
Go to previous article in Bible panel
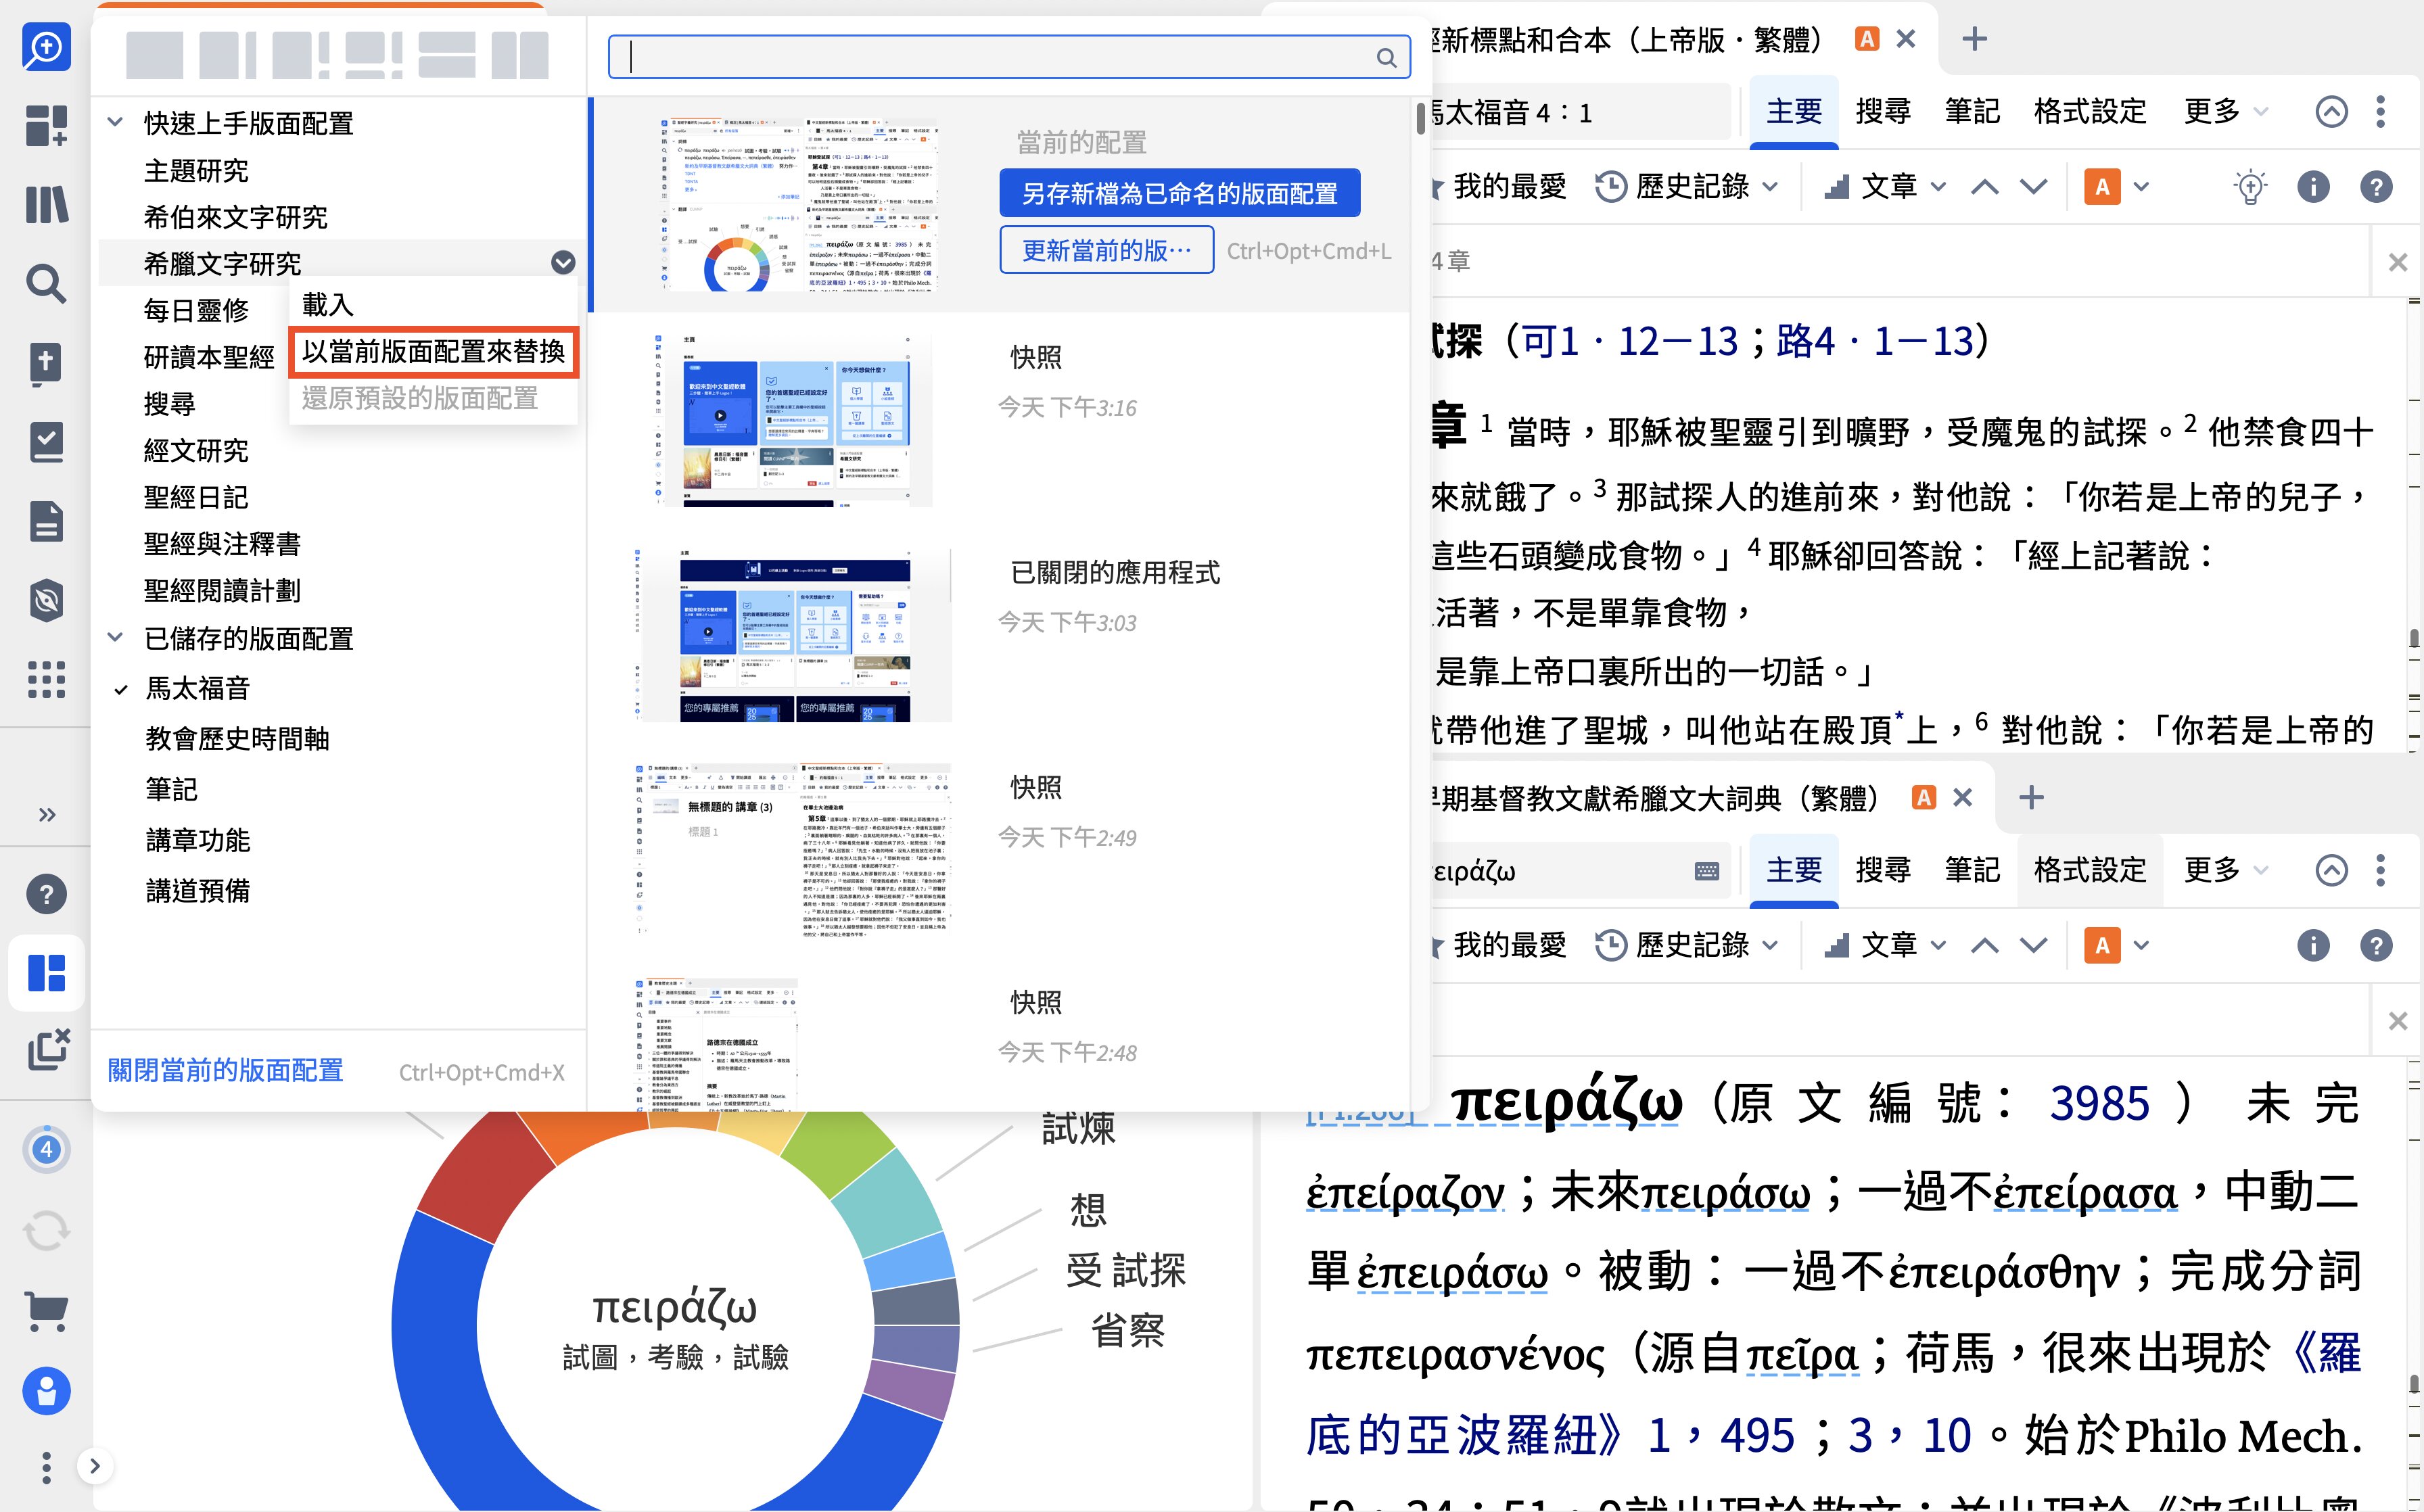[1985, 187]
